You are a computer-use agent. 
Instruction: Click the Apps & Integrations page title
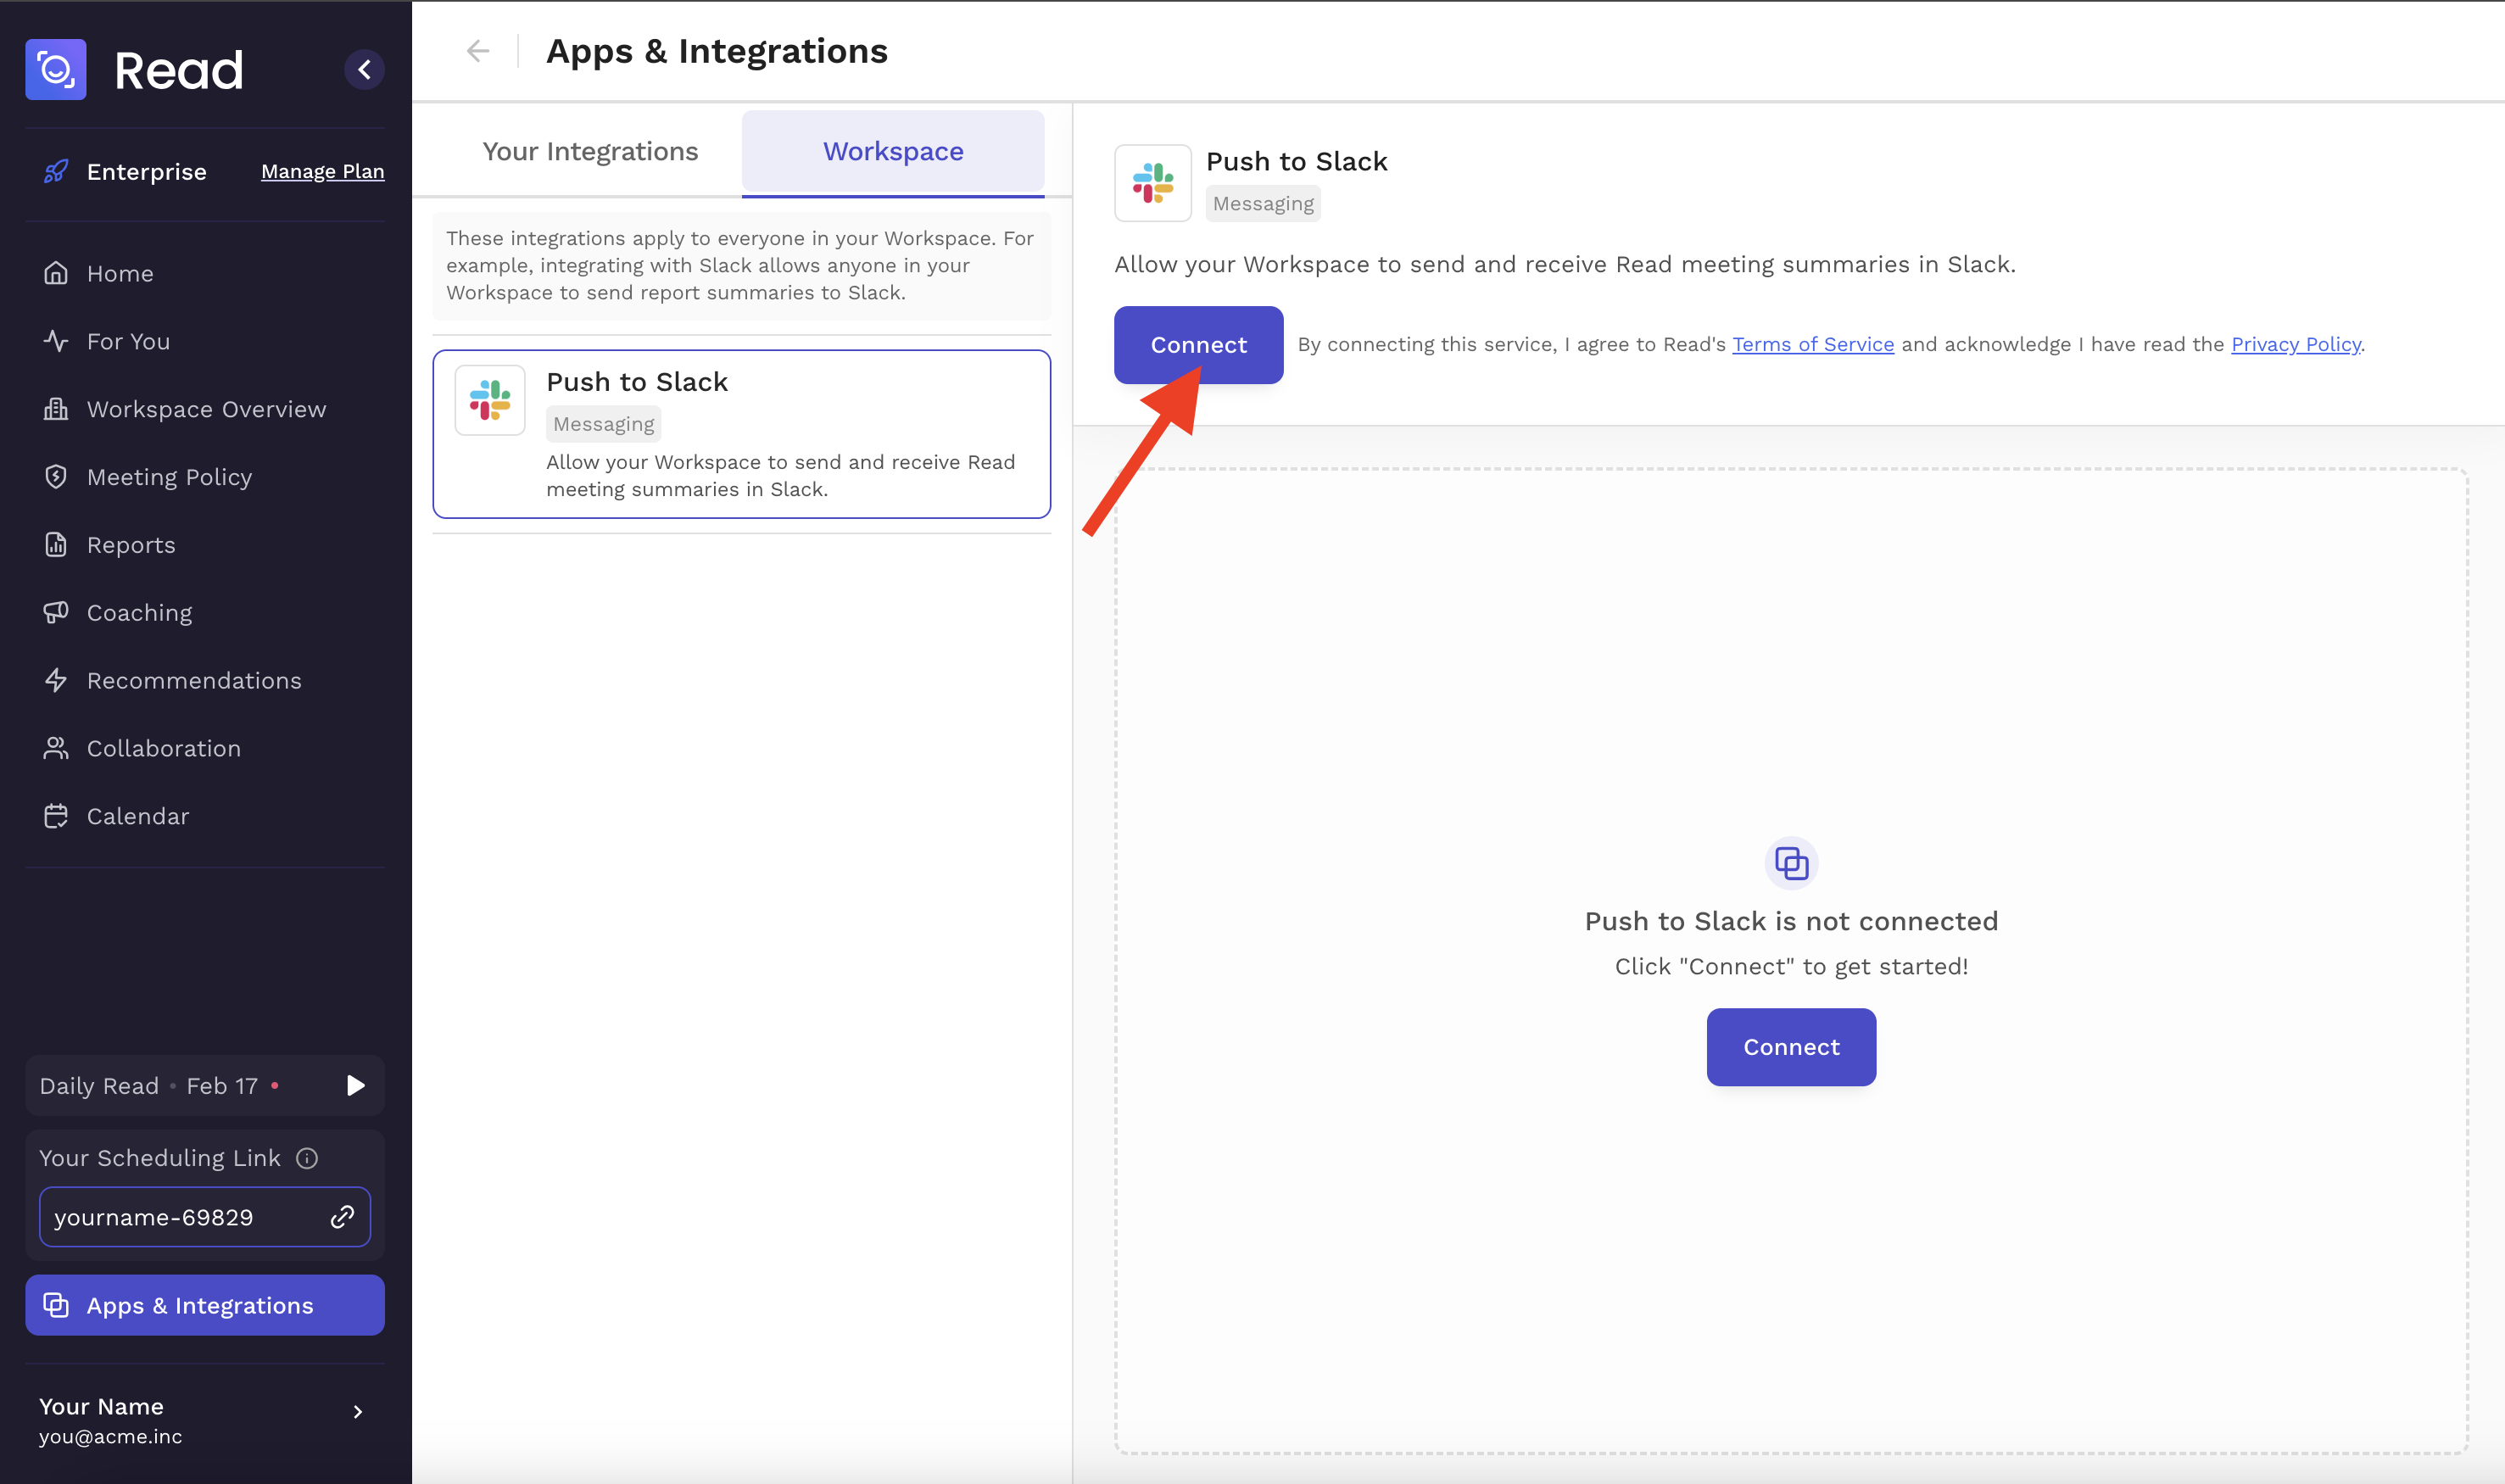tap(716, 51)
